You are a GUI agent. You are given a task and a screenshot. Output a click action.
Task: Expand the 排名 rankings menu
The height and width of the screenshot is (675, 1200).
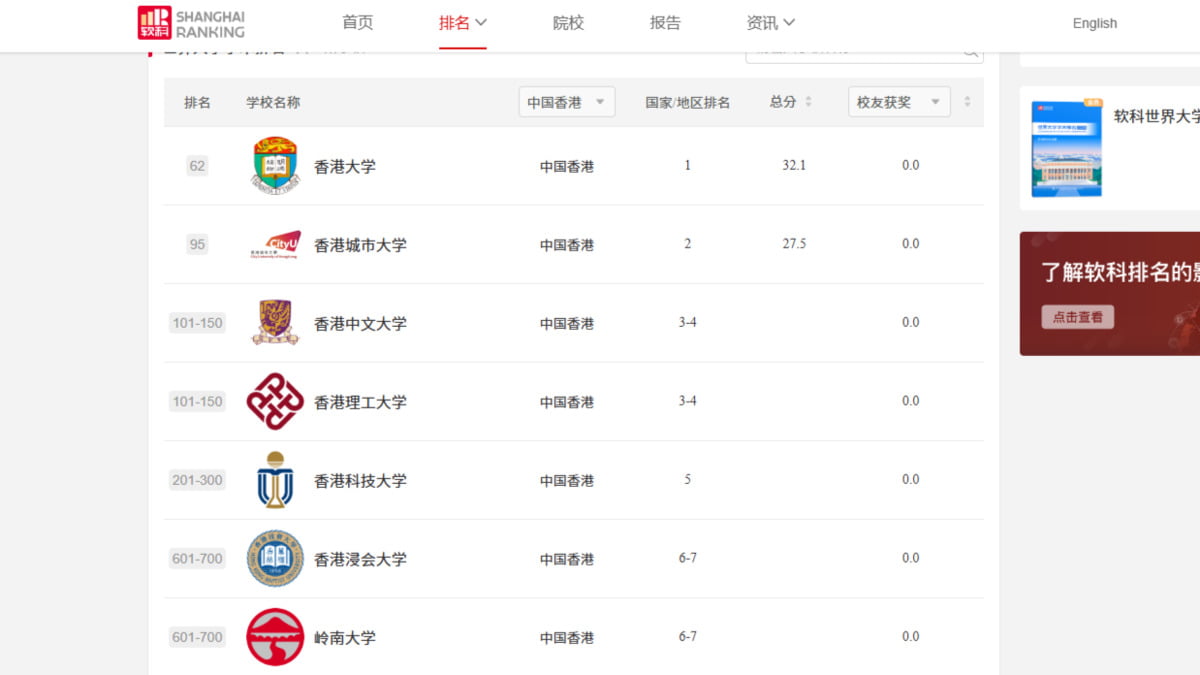coord(463,23)
